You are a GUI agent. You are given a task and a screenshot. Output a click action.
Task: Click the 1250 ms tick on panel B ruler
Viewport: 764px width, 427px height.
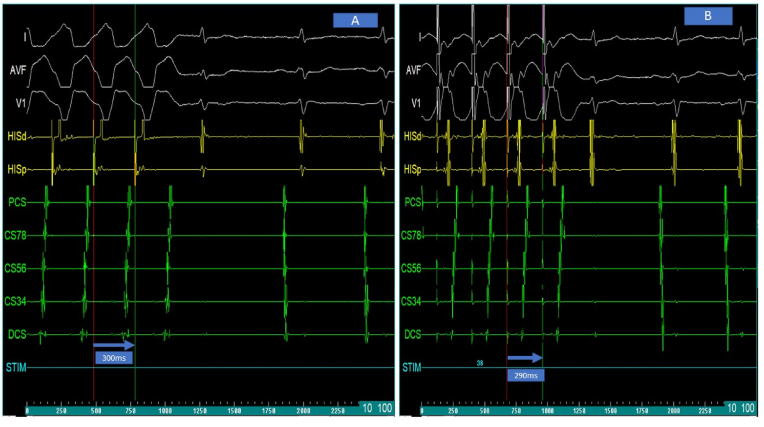pos(579,411)
